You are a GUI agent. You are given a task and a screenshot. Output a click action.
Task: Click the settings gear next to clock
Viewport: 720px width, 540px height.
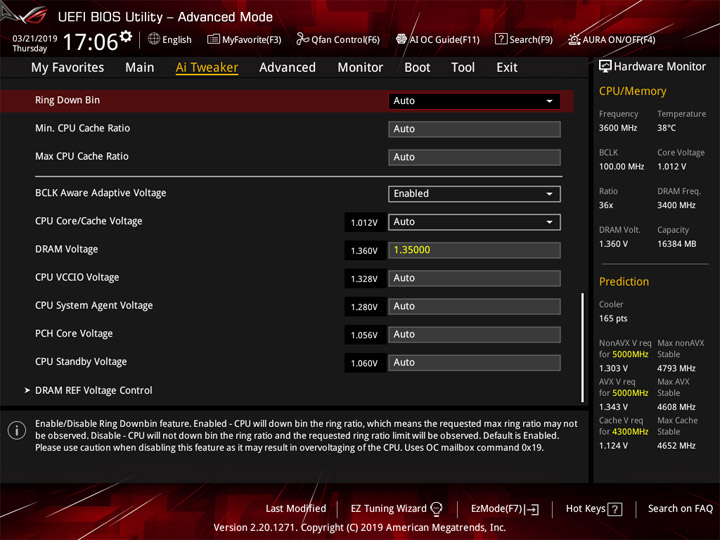(x=125, y=37)
